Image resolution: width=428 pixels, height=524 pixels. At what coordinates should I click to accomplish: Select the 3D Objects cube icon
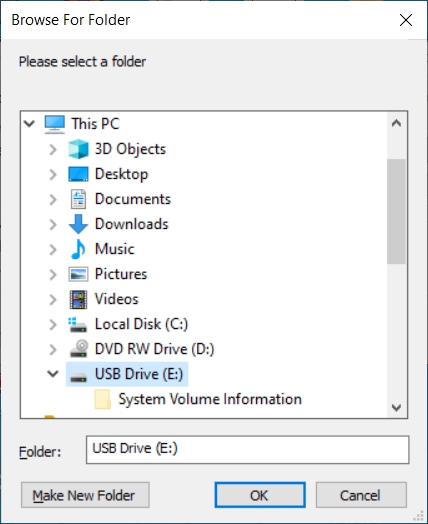click(78, 149)
